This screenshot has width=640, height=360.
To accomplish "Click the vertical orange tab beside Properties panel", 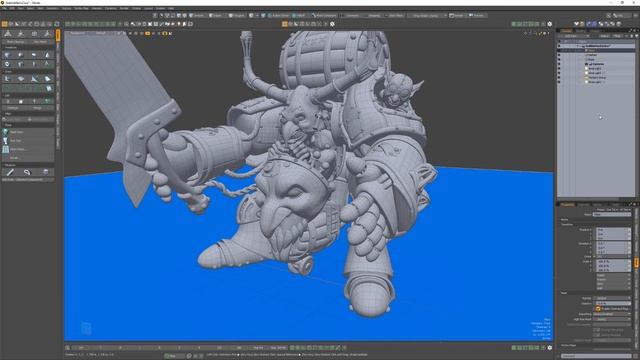I will (x=636, y=262).
